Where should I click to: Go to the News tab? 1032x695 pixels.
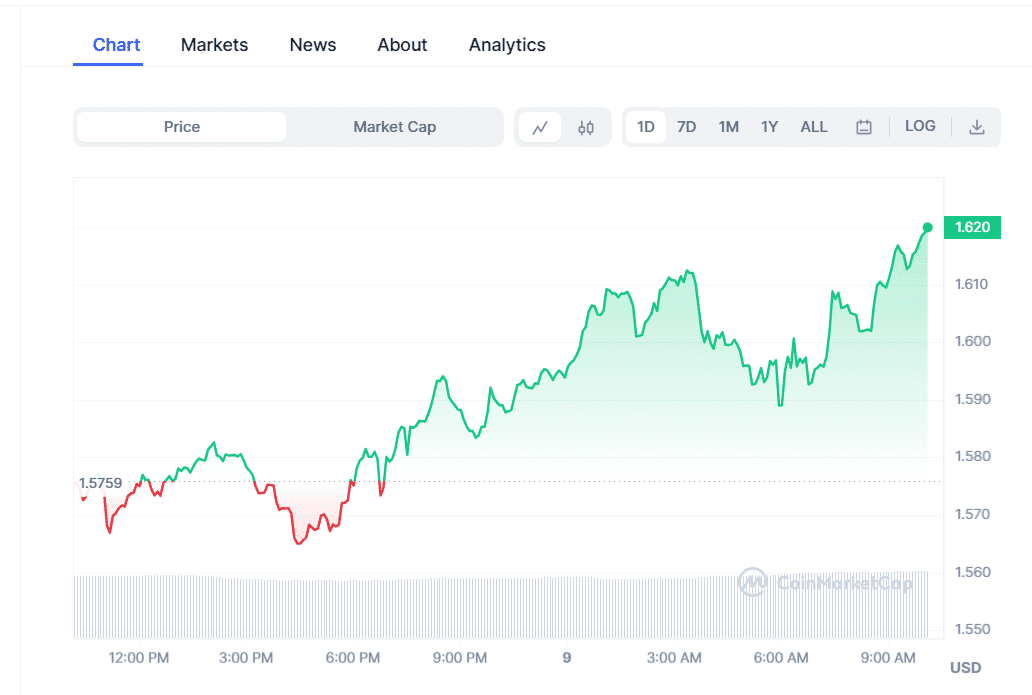[x=313, y=45]
